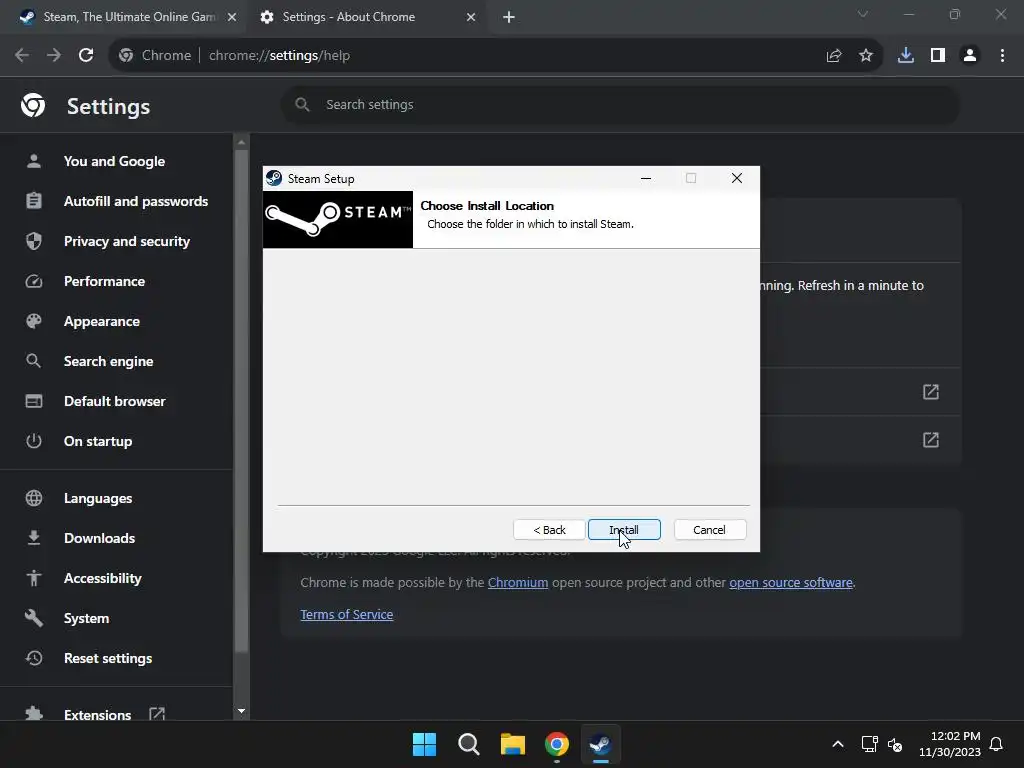Click the browser forward arrow
Image resolution: width=1024 pixels, height=768 pixels.
pos(54,56)
